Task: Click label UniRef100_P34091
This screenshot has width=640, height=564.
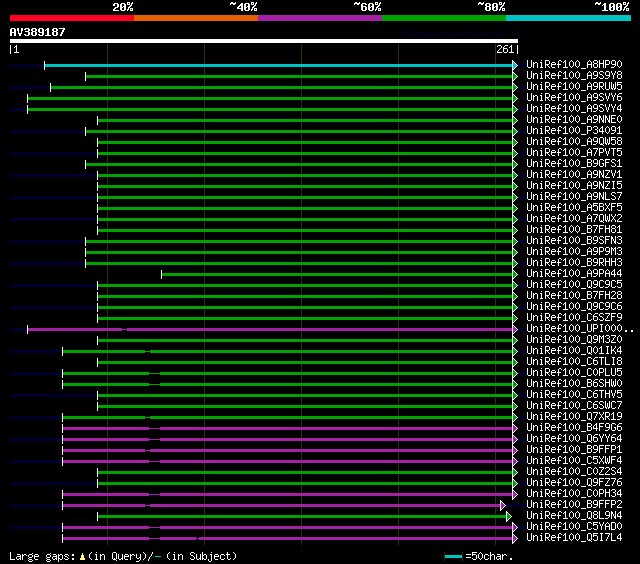Action: 574,131
